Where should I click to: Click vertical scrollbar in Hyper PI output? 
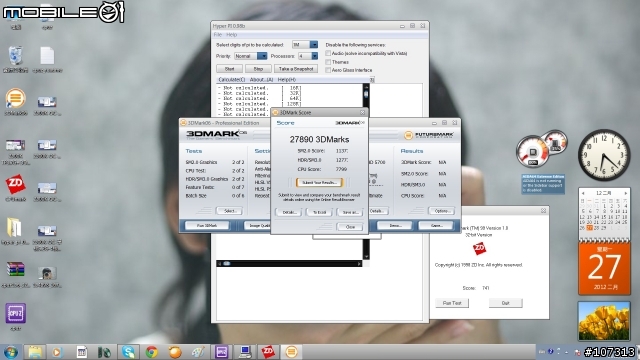coord(366,171)
